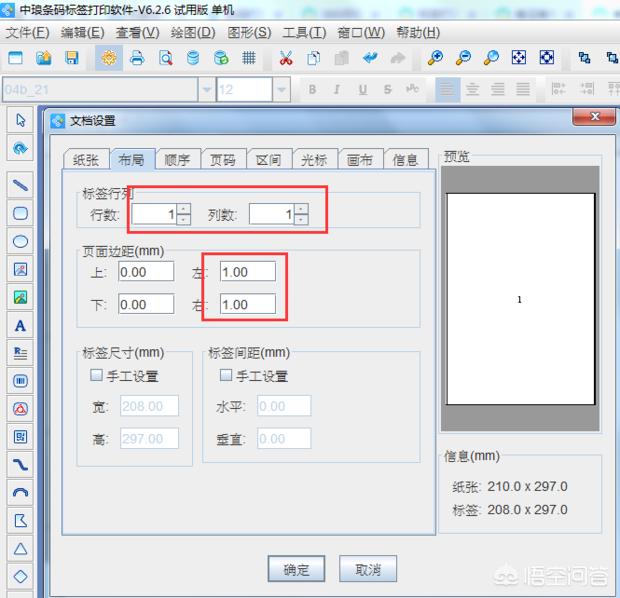Viewport: 620px width, 598px height.
Task: Decrease 列数 with the down stepper arrow
Action: (301, 220)
